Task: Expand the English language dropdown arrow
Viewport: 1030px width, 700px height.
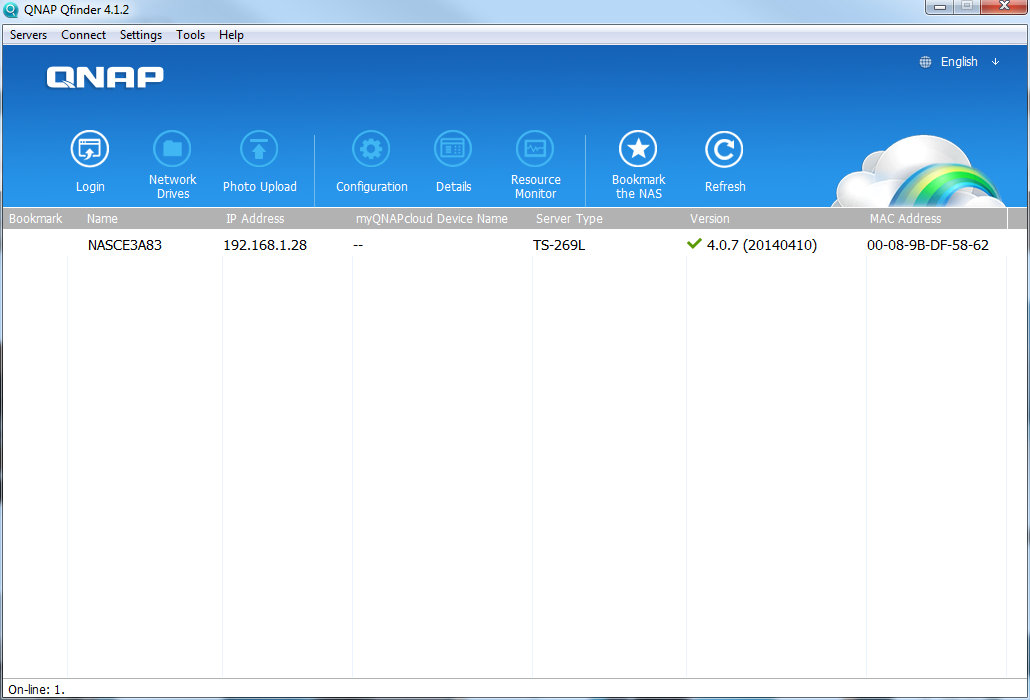Action: (x=996, y=62)
